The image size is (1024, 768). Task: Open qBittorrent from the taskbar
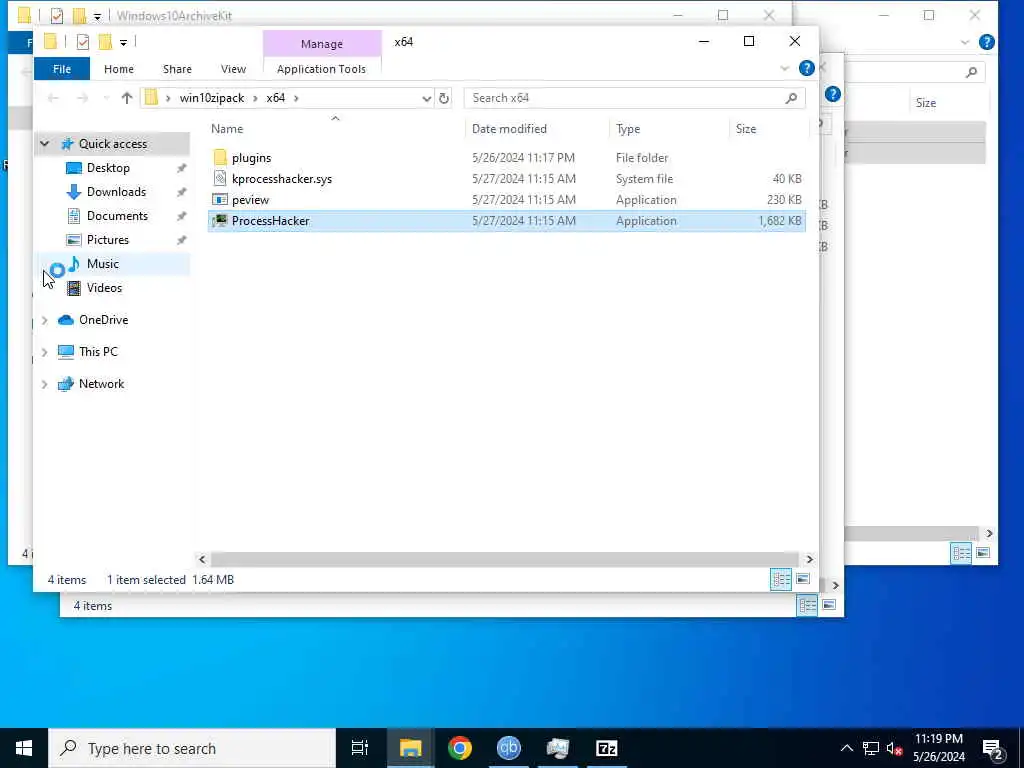509,748
